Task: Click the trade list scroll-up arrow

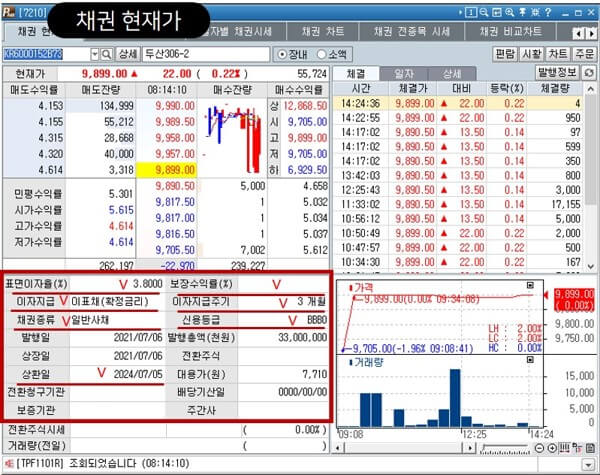Action: (590, 89)
